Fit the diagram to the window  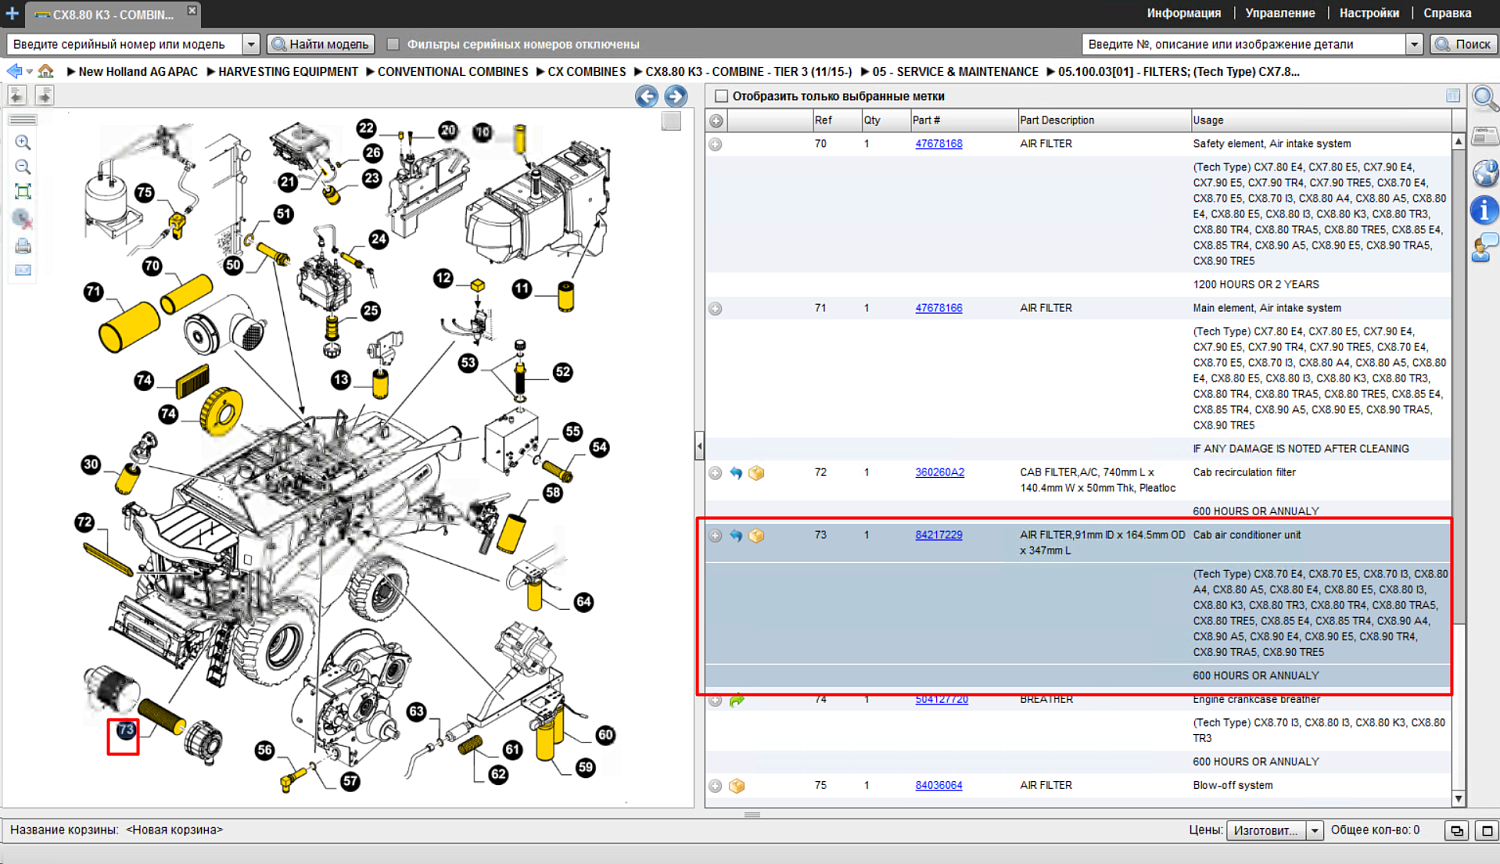point(23,192)
